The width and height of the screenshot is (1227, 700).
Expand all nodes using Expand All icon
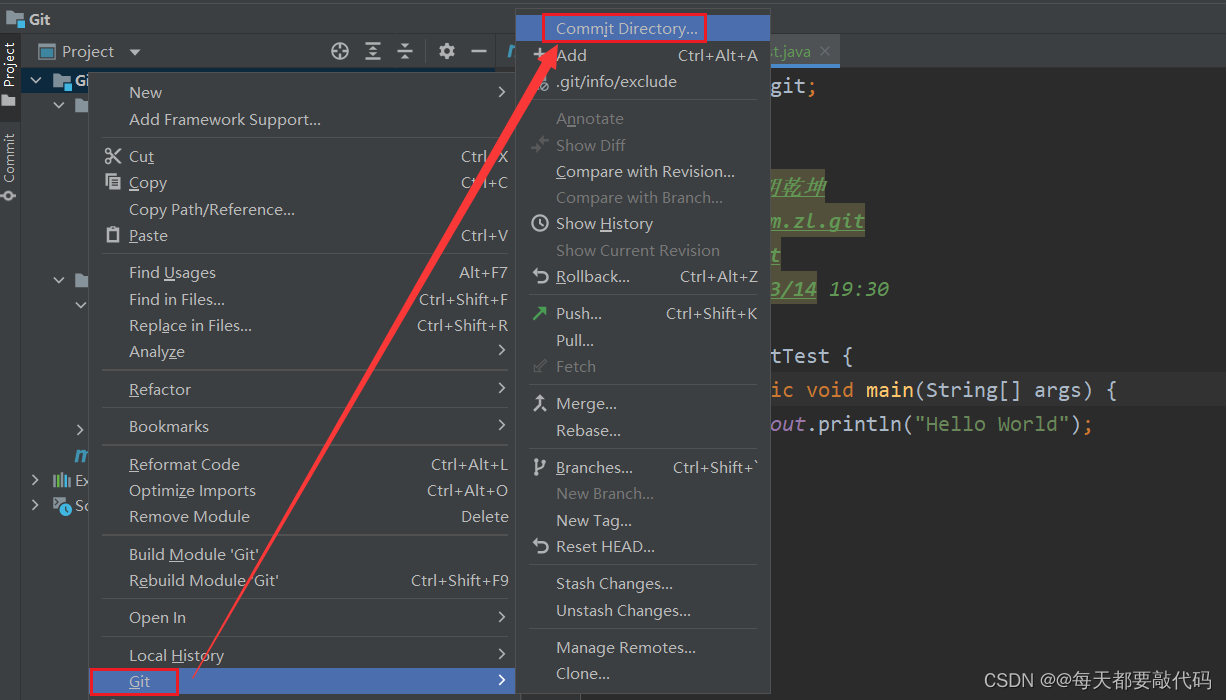point(373,50)
